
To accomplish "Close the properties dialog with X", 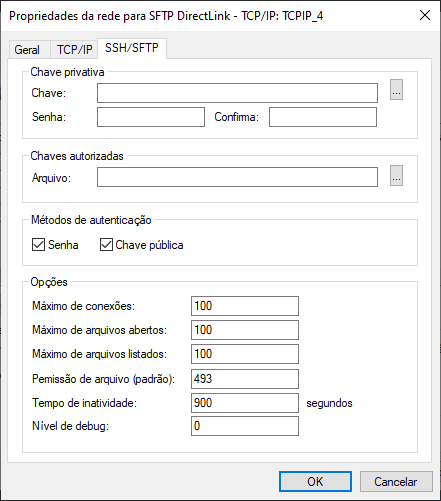I will tap(425, 15).
